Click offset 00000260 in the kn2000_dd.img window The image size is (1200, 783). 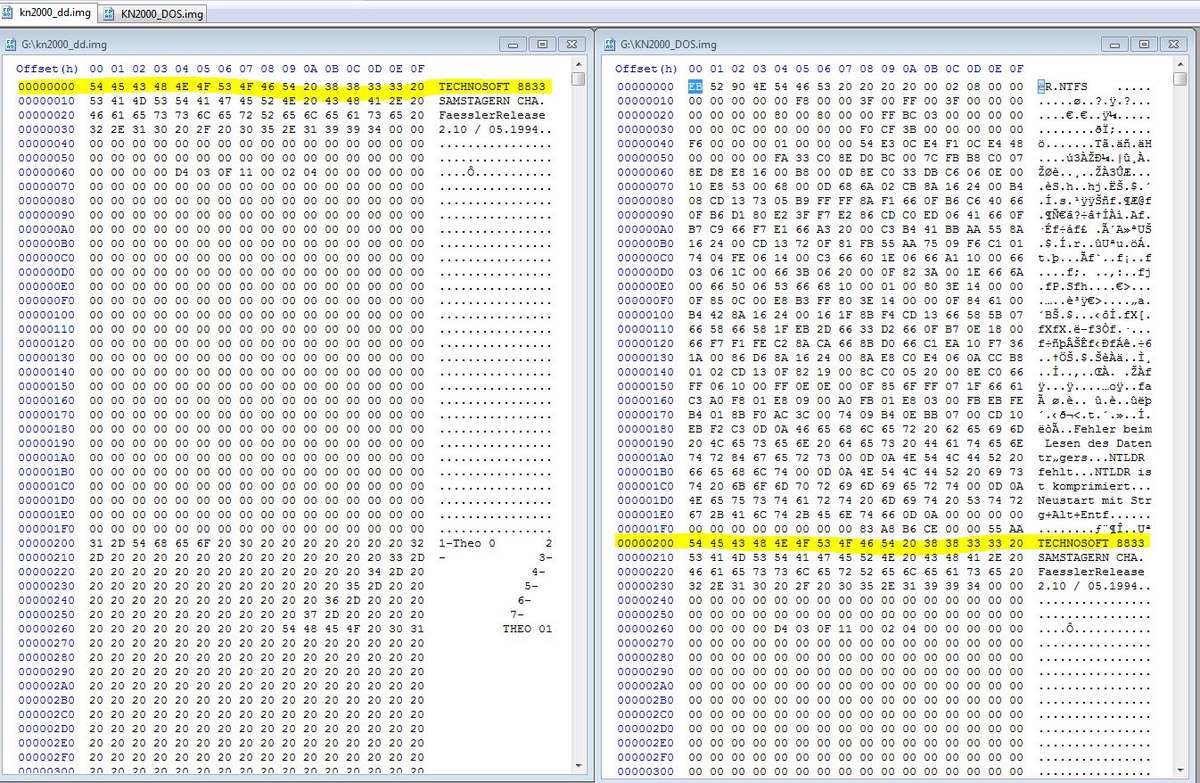click(x=47, y=627)
